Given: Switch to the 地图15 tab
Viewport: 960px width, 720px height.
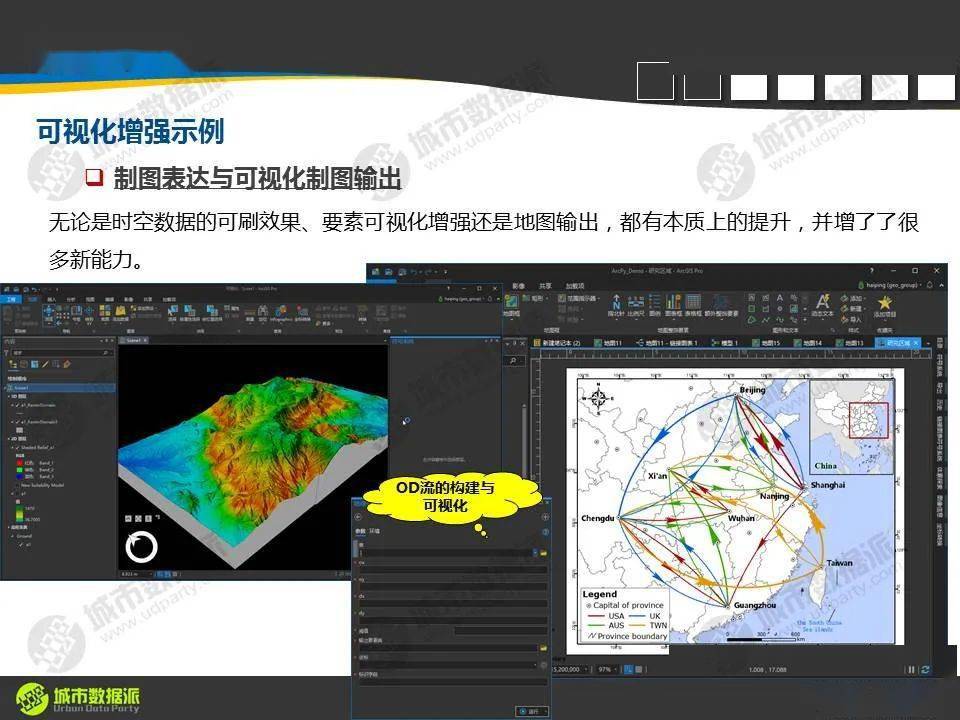Looking at the screenshot, I should click(x=766, y=343).
